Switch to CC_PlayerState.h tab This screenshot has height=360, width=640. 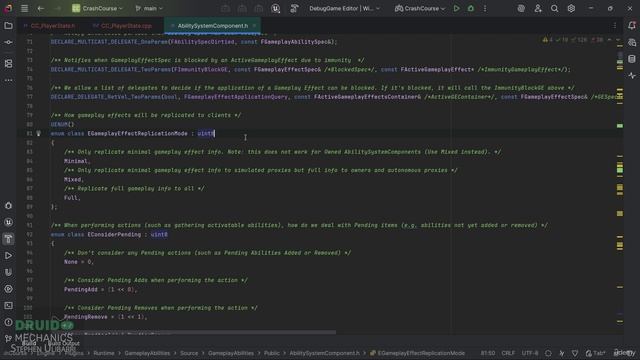(53, 26)
